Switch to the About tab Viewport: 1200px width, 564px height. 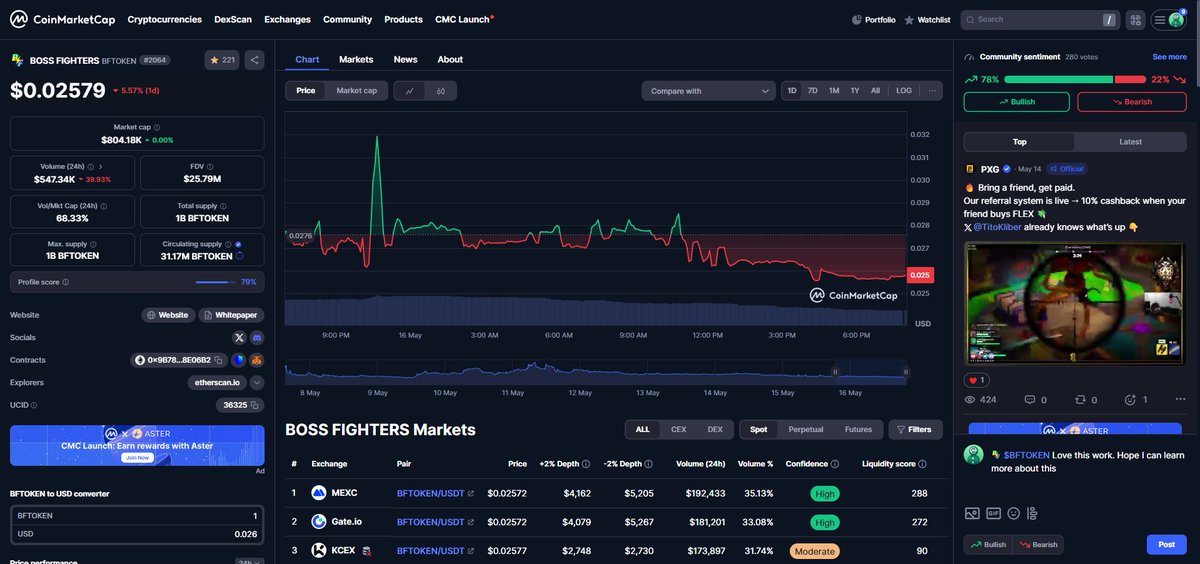(450, 60)
